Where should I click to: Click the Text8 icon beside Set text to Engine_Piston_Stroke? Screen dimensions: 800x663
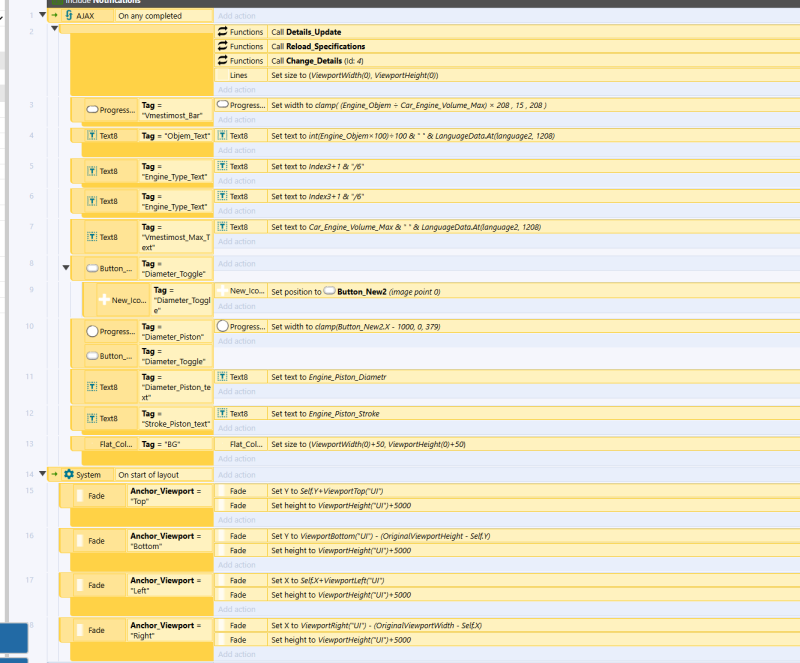222,413
